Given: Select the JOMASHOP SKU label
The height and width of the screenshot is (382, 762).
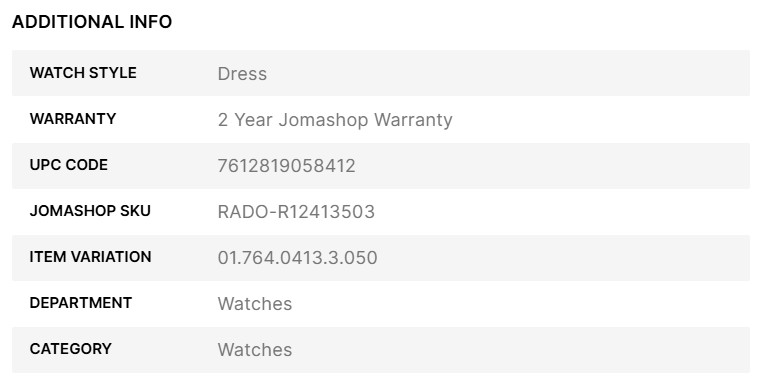Looking at the screenshot, I should 90,210.
